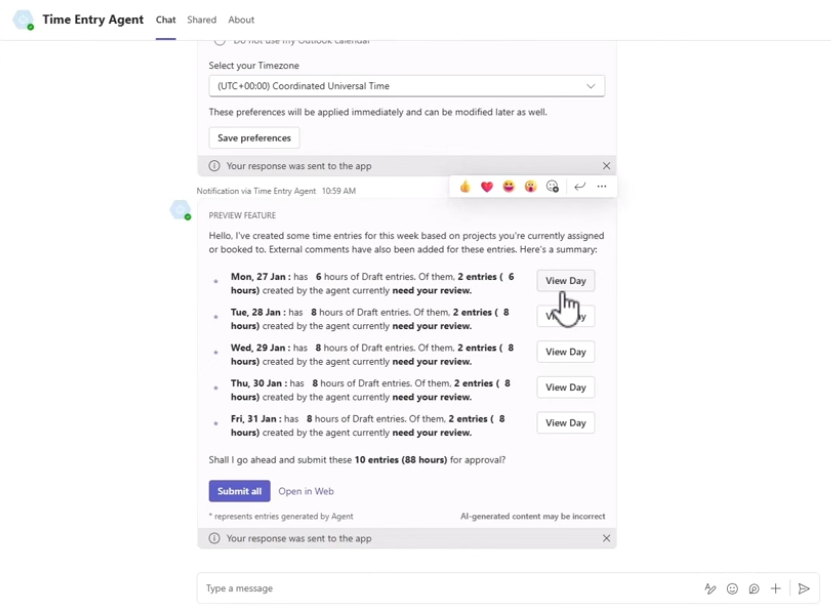React with red heart emoji

[x=487, y=187]
